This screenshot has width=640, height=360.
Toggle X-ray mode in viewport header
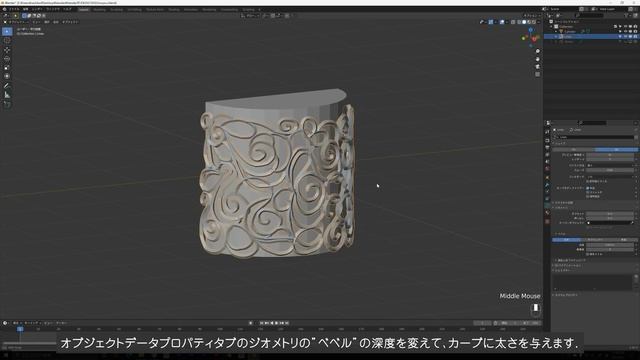(513, 22)
